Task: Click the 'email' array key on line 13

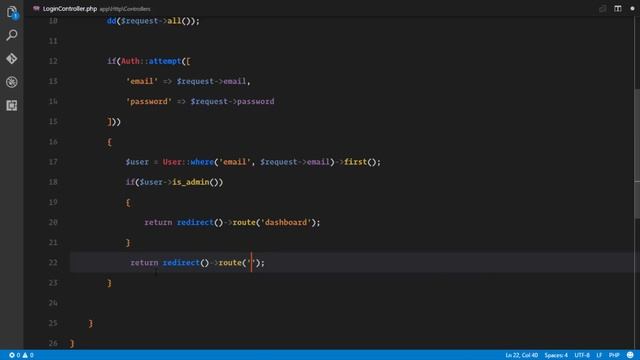Action: pos(142,81)
